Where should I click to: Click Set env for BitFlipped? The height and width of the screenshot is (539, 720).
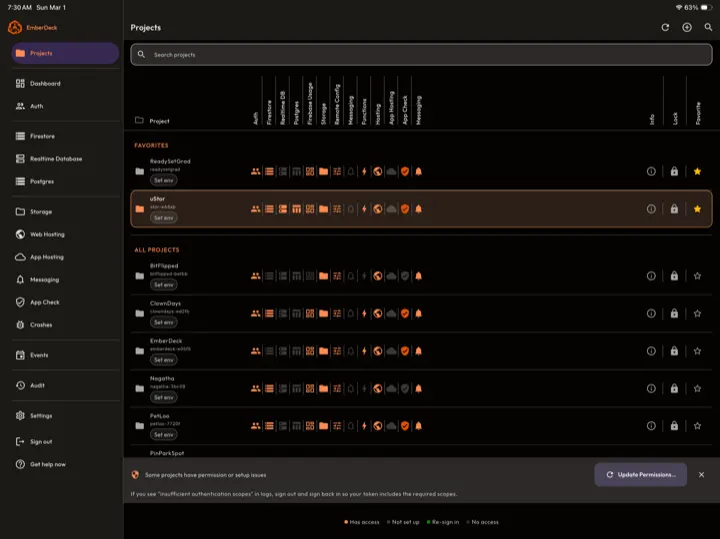click(x=163, y=285)
